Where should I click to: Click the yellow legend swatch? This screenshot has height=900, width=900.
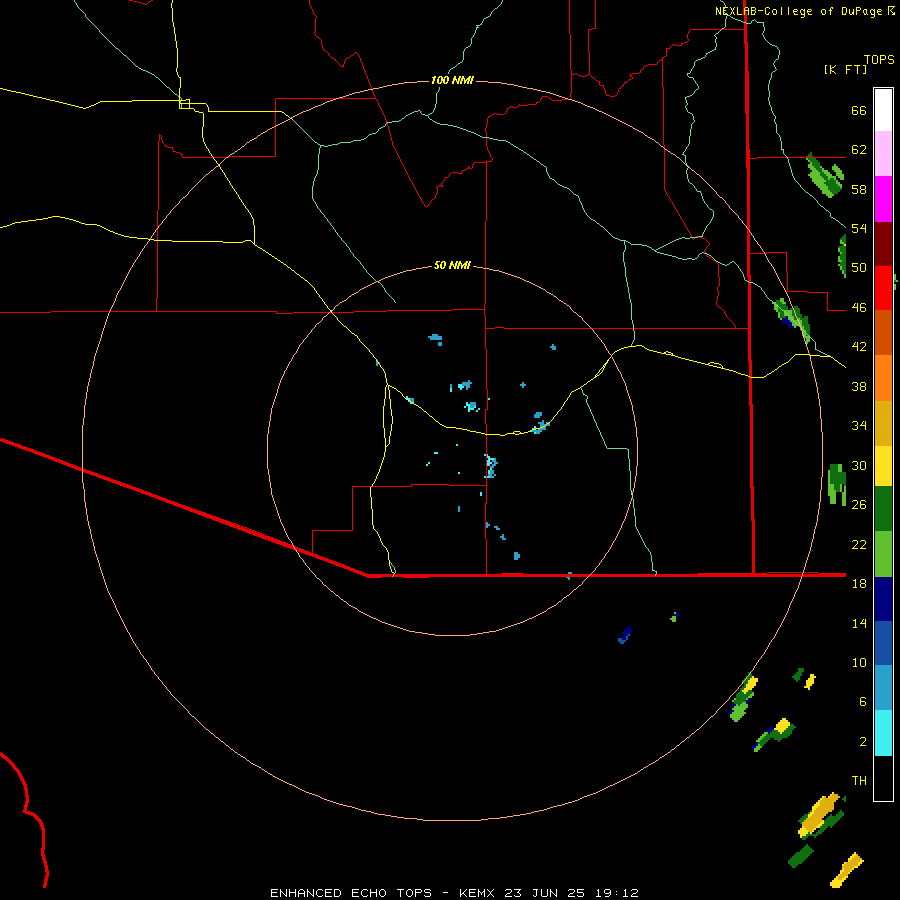tap(883, 466)
